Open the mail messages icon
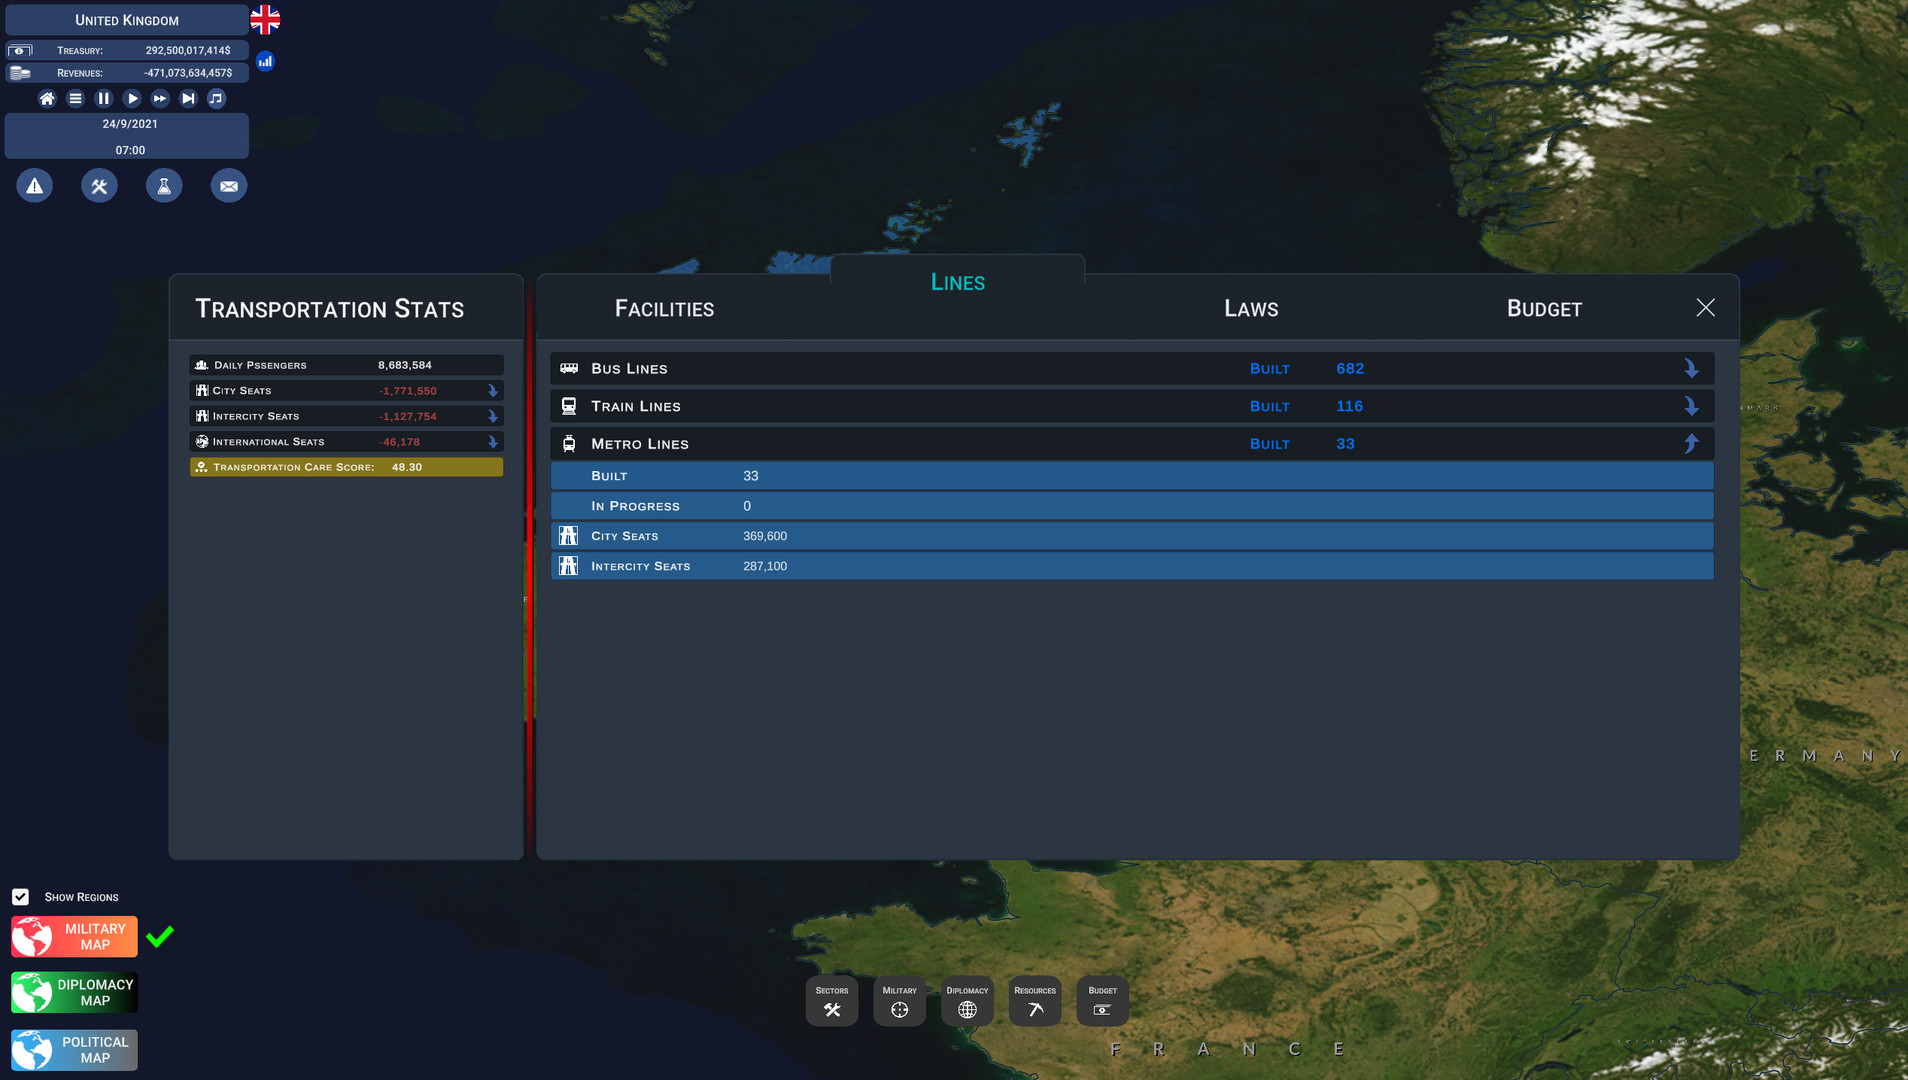 click(229, 186)
